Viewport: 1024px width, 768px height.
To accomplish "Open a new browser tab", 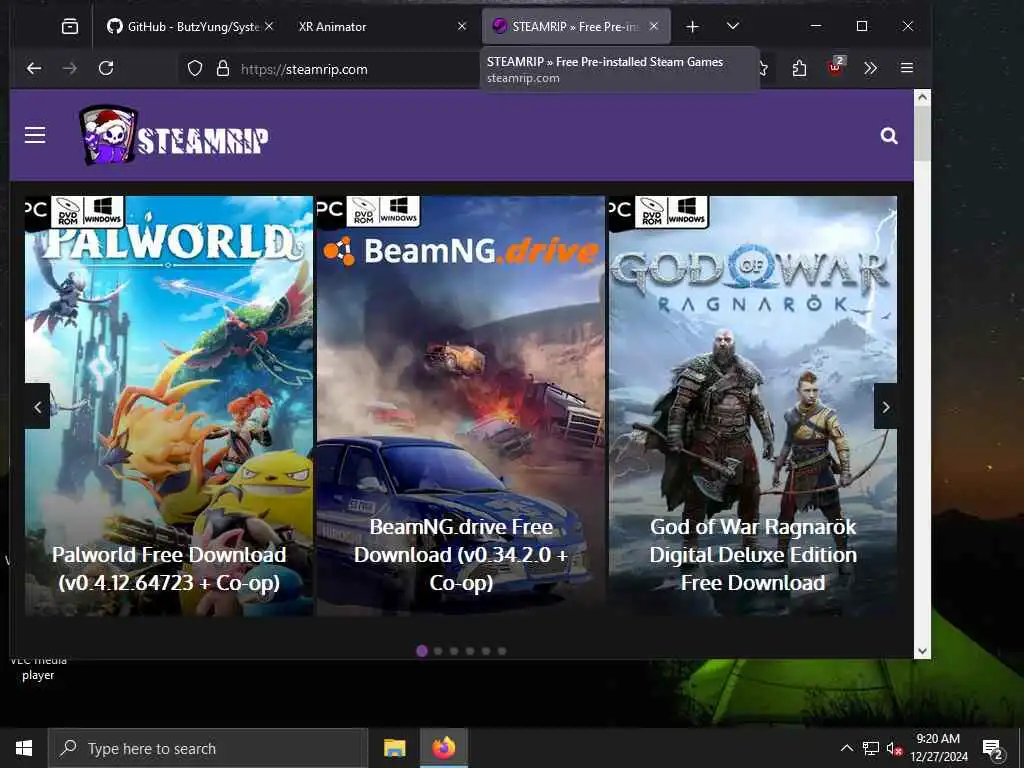I will click(692, 26).
